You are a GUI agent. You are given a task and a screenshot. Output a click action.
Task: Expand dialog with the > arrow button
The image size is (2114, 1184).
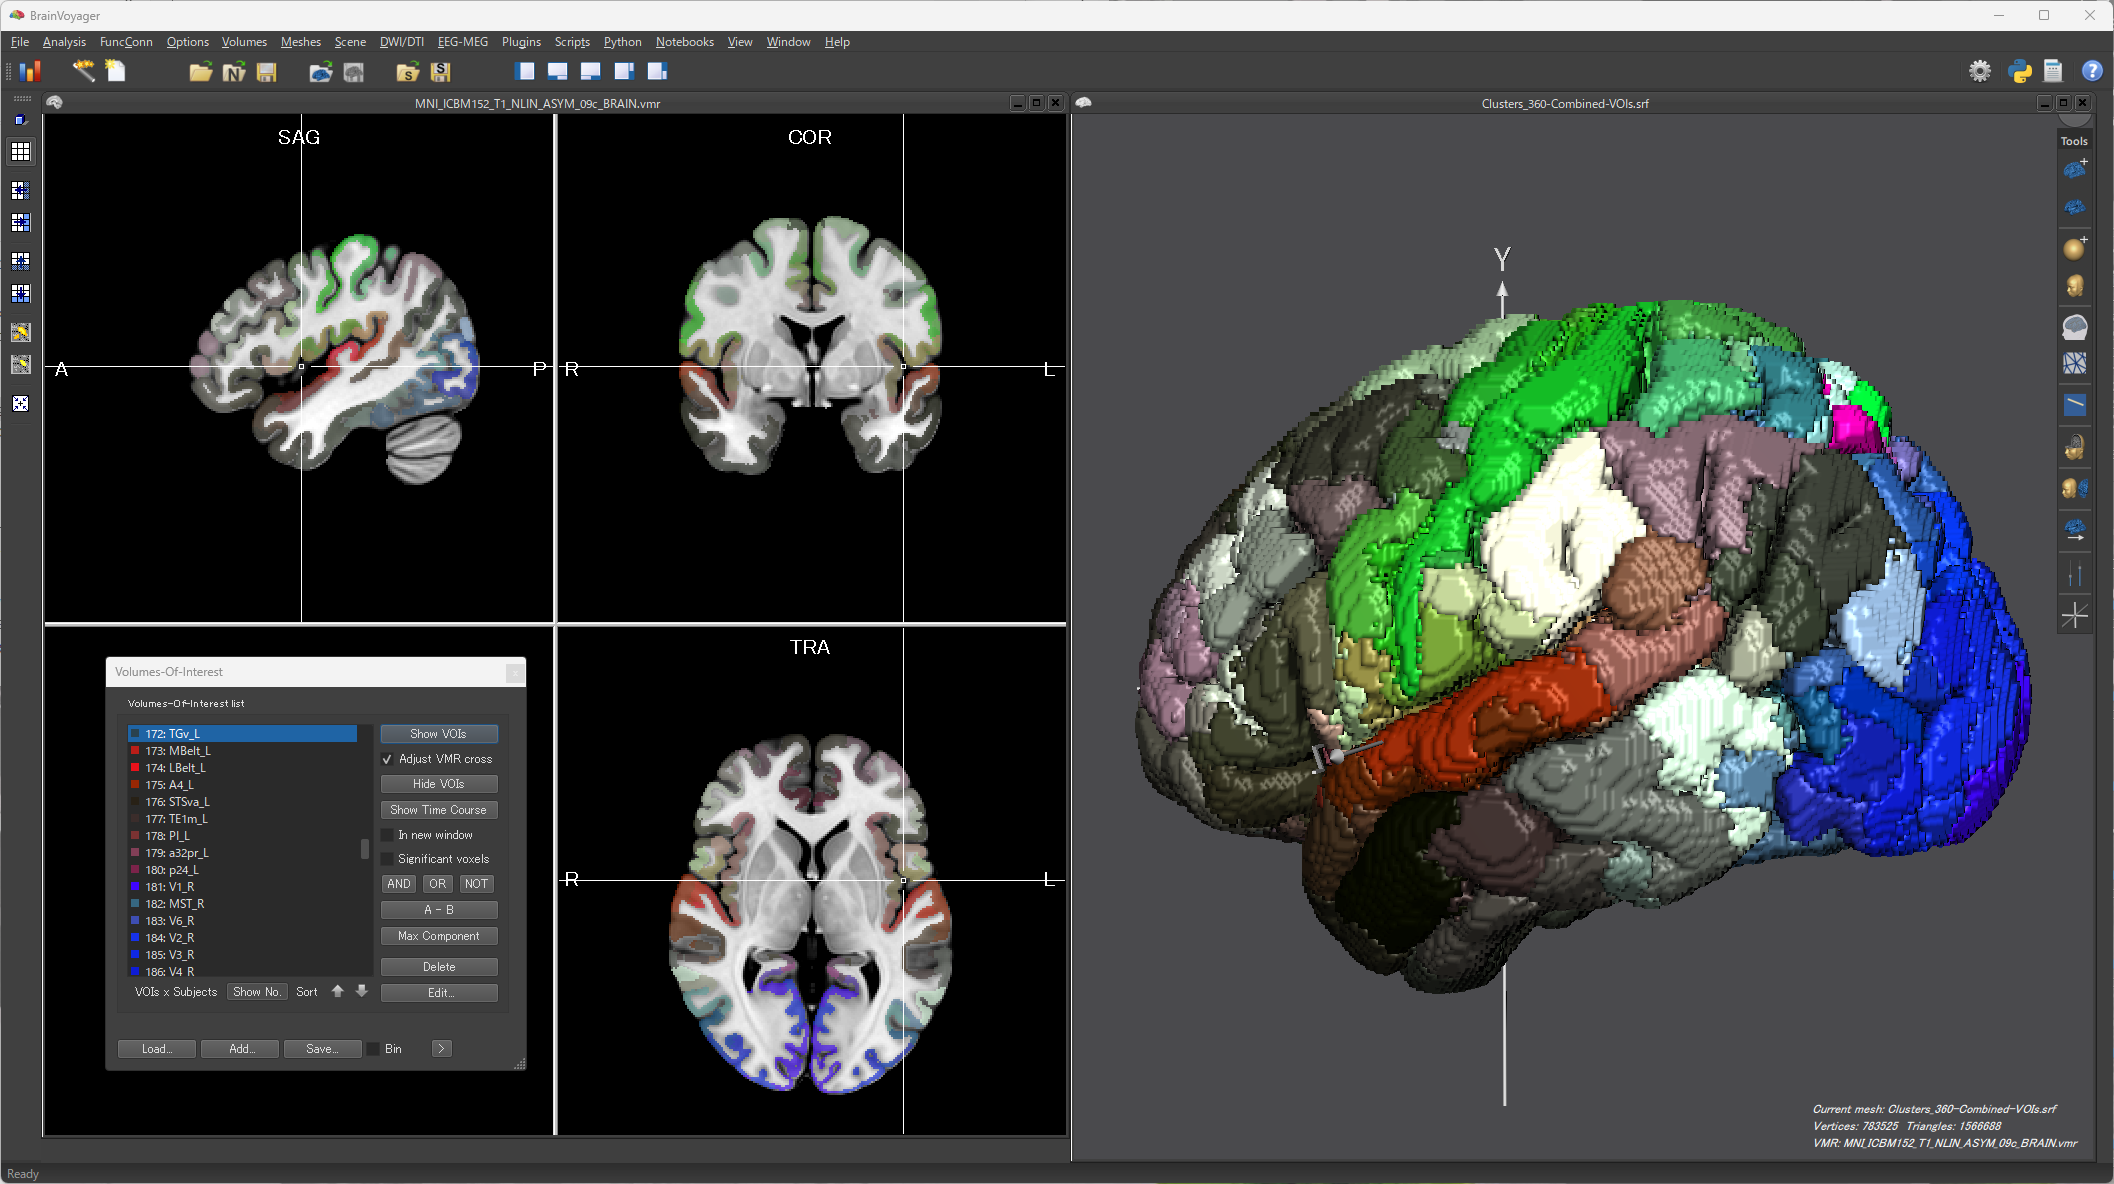tap(441, 1049)
